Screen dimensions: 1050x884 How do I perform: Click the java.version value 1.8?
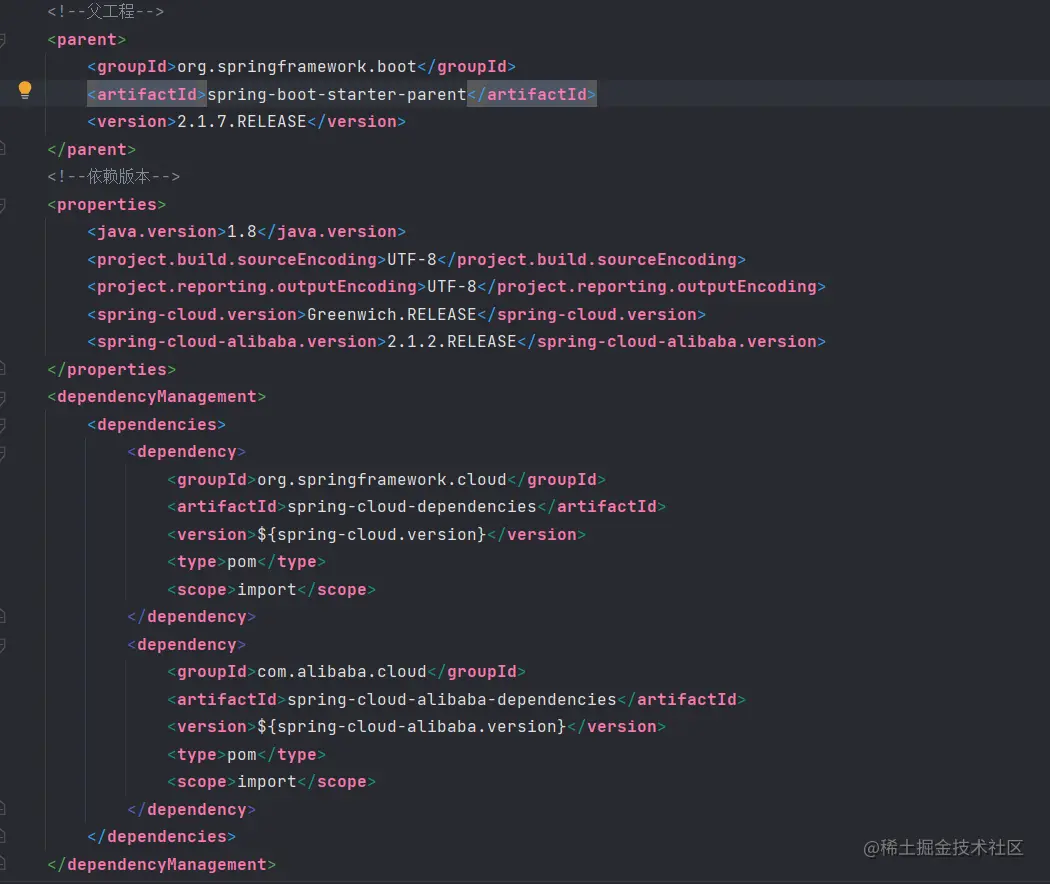click(242, 232)
